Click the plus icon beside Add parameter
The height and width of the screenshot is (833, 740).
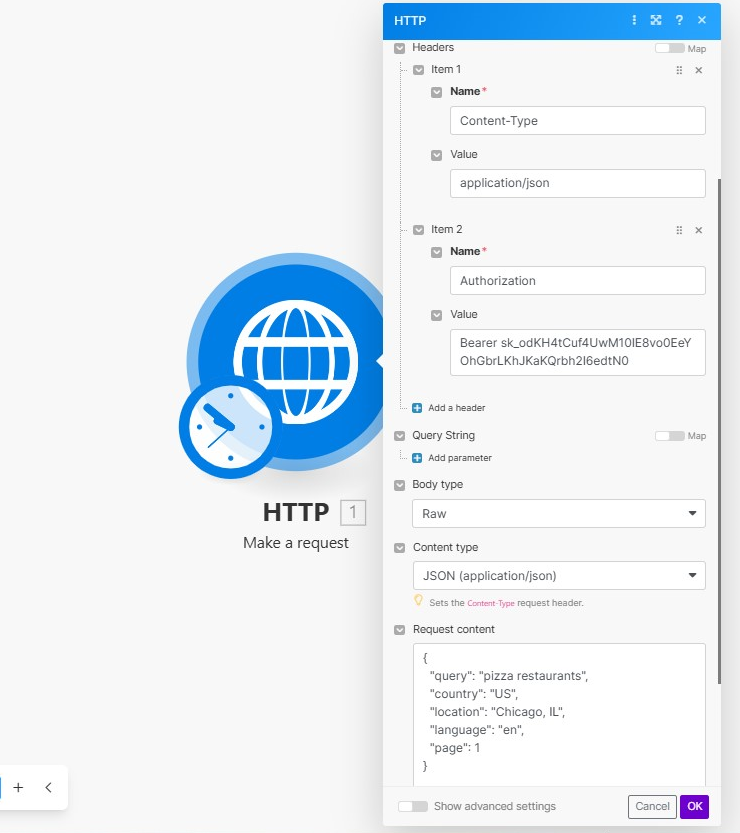pos(417,458)
